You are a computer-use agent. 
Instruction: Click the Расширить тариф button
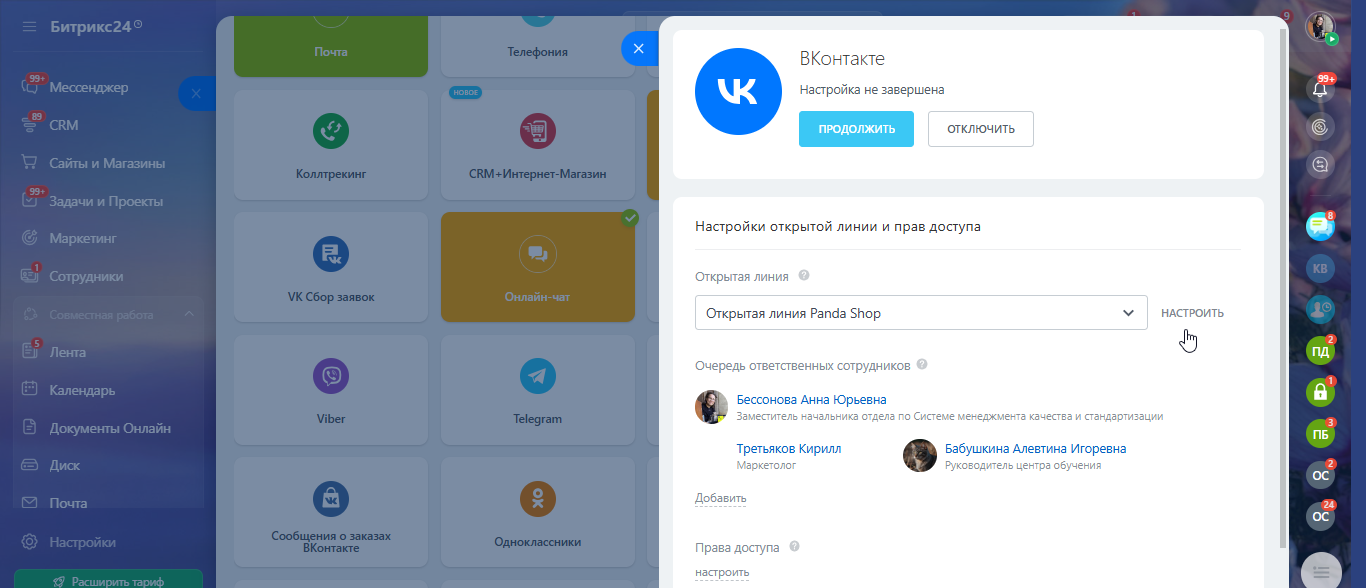(x=108, y=581)
